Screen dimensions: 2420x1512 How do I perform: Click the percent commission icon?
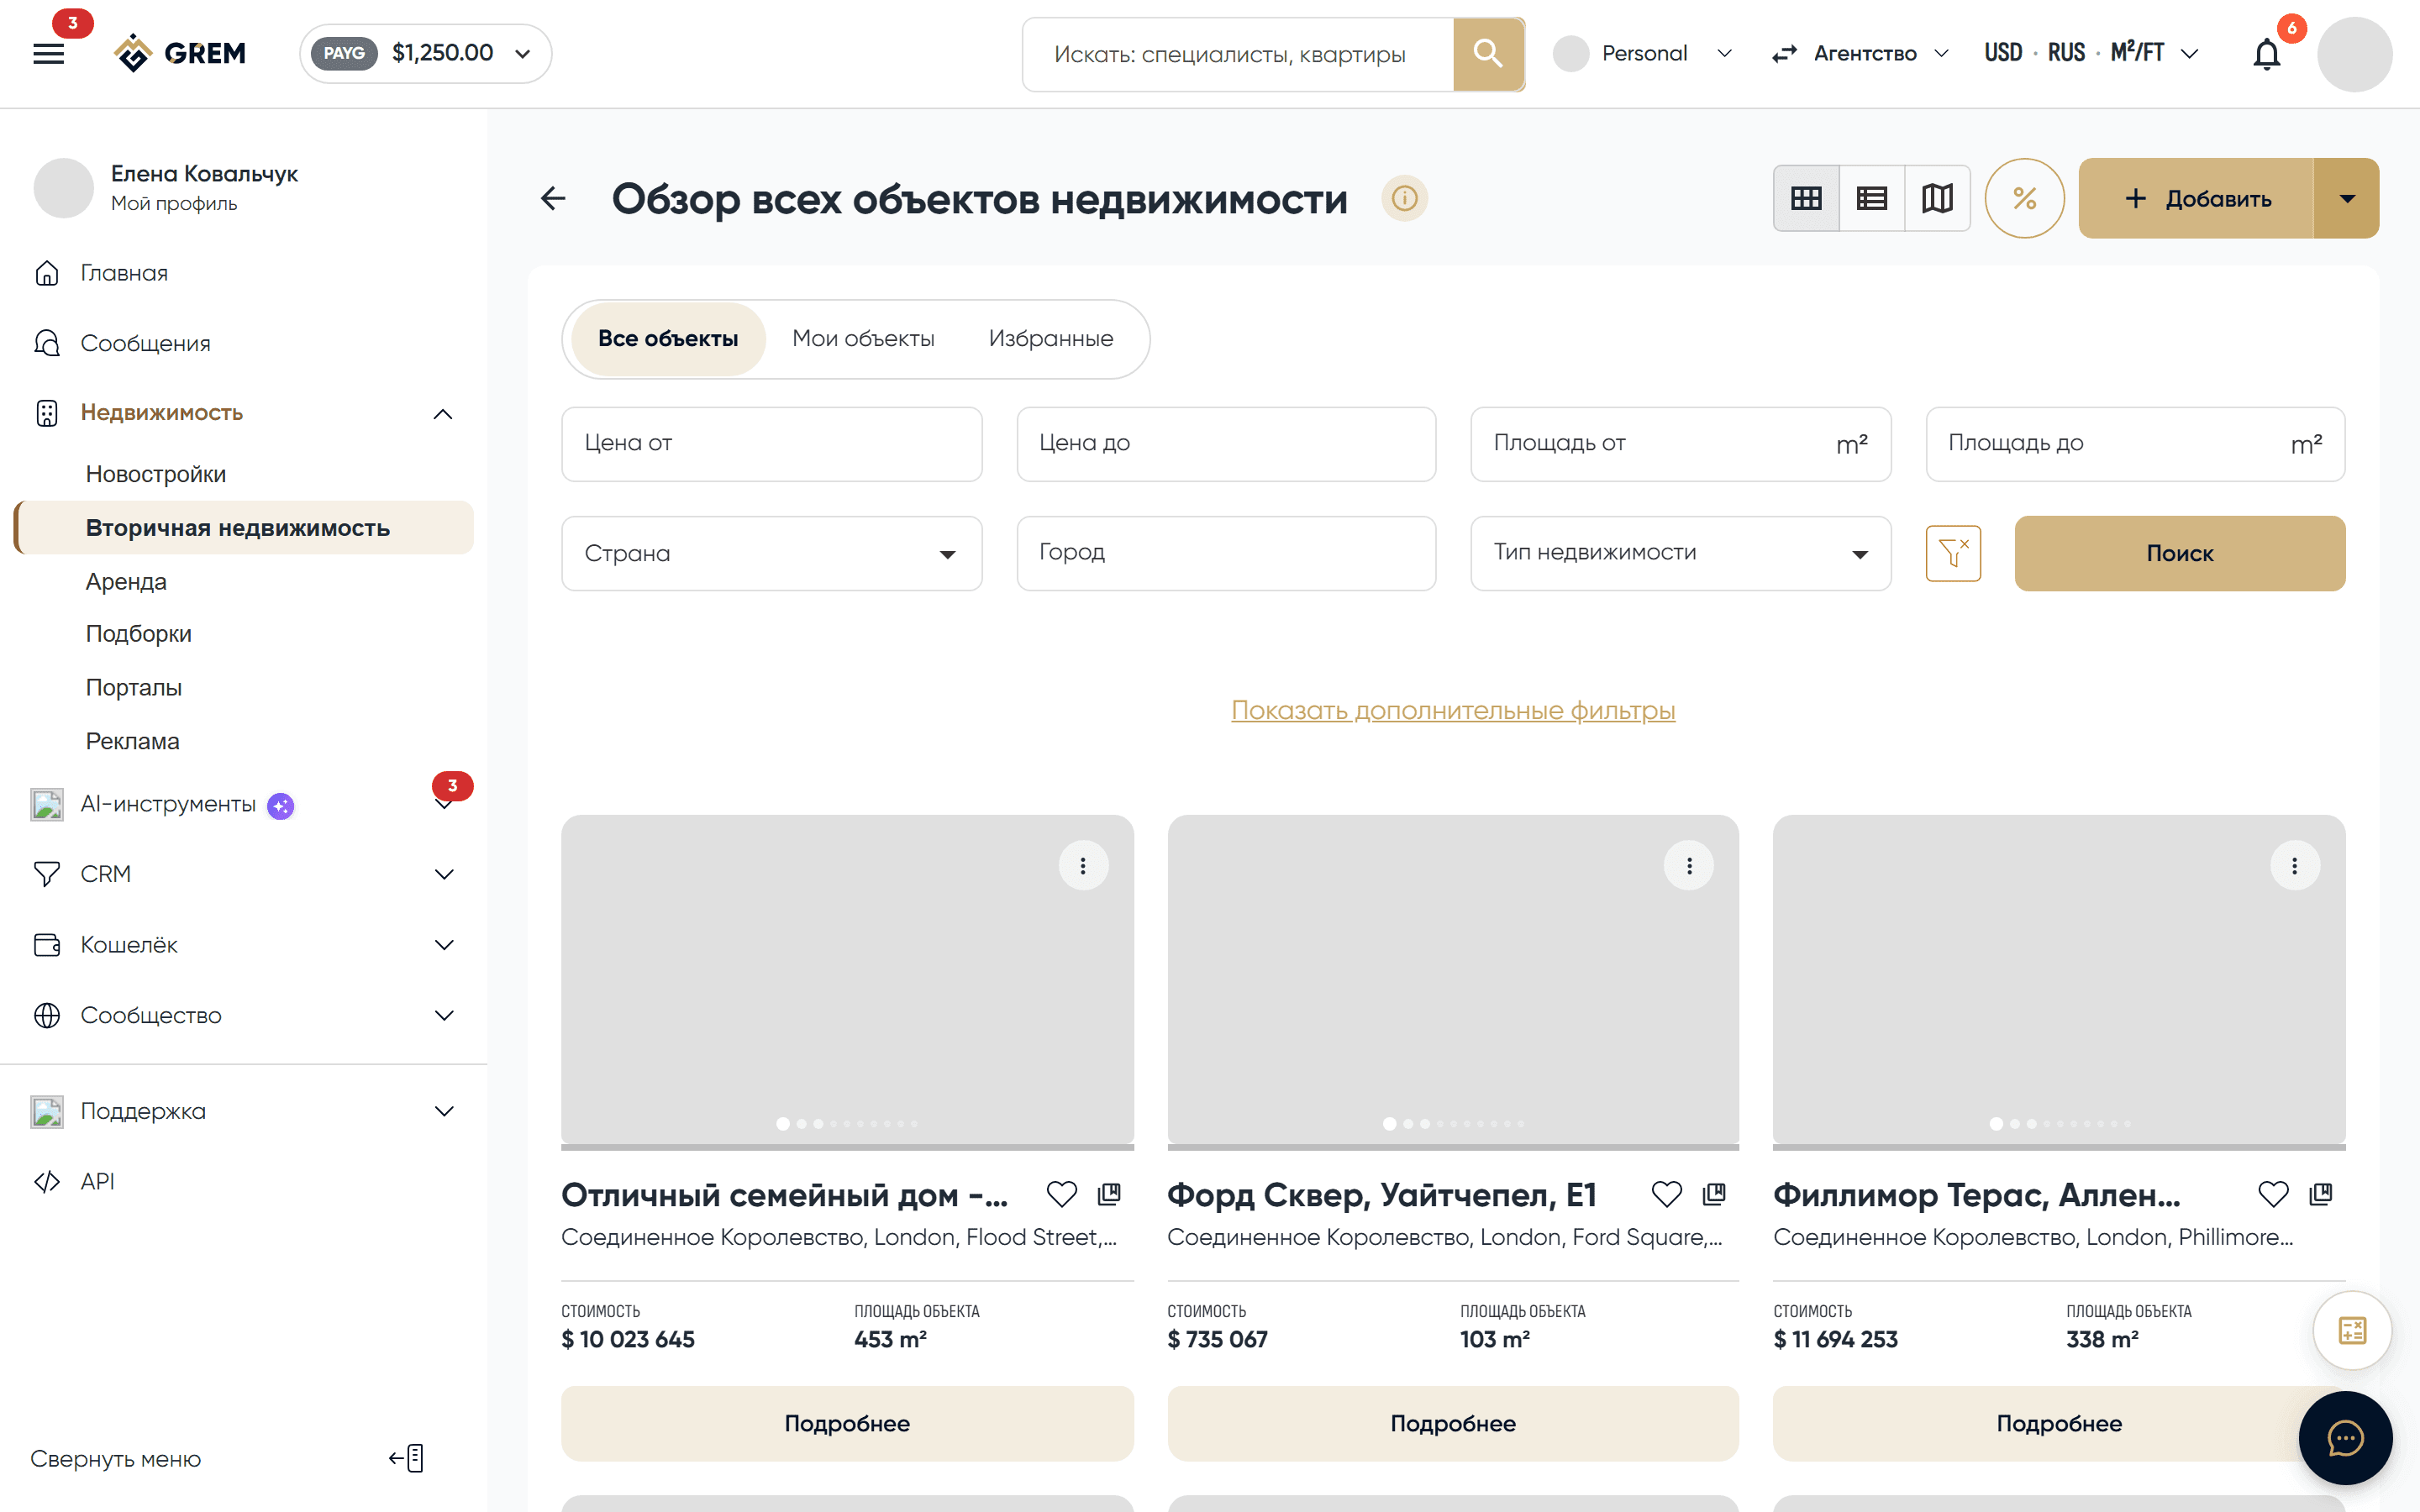(x=2024, y=198)
